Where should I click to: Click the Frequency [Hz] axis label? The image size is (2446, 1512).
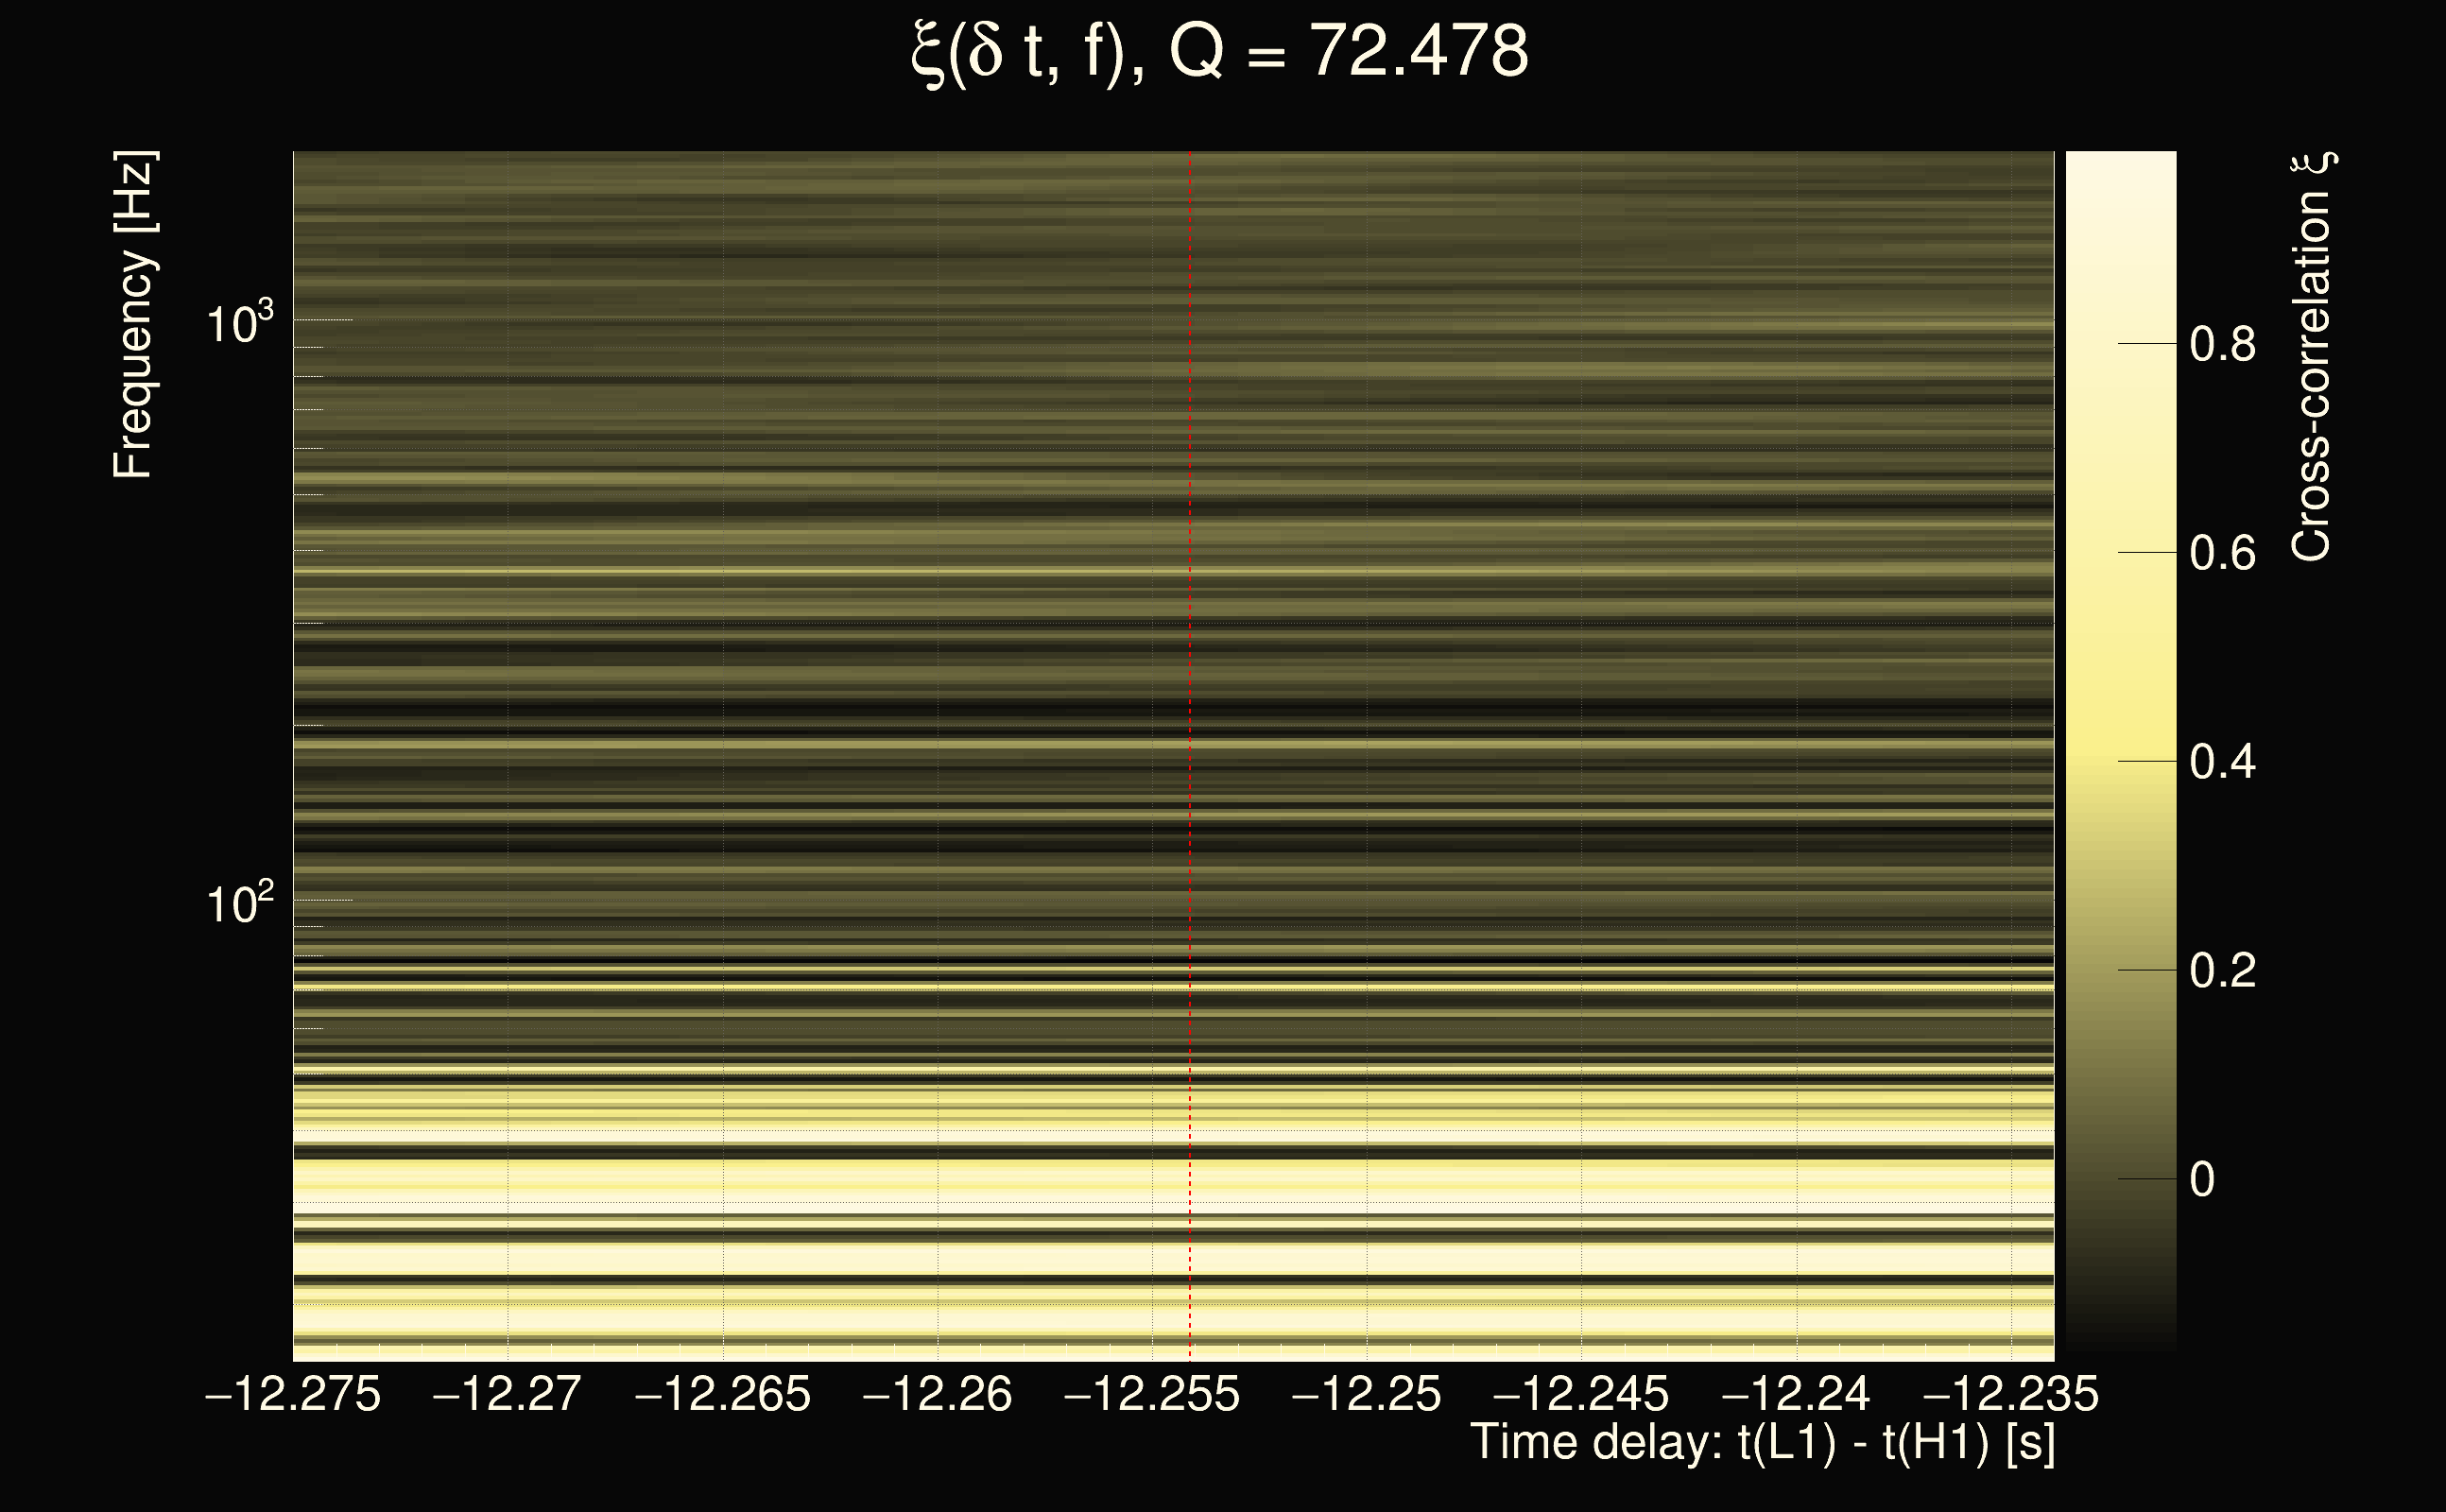pos(134,315)
